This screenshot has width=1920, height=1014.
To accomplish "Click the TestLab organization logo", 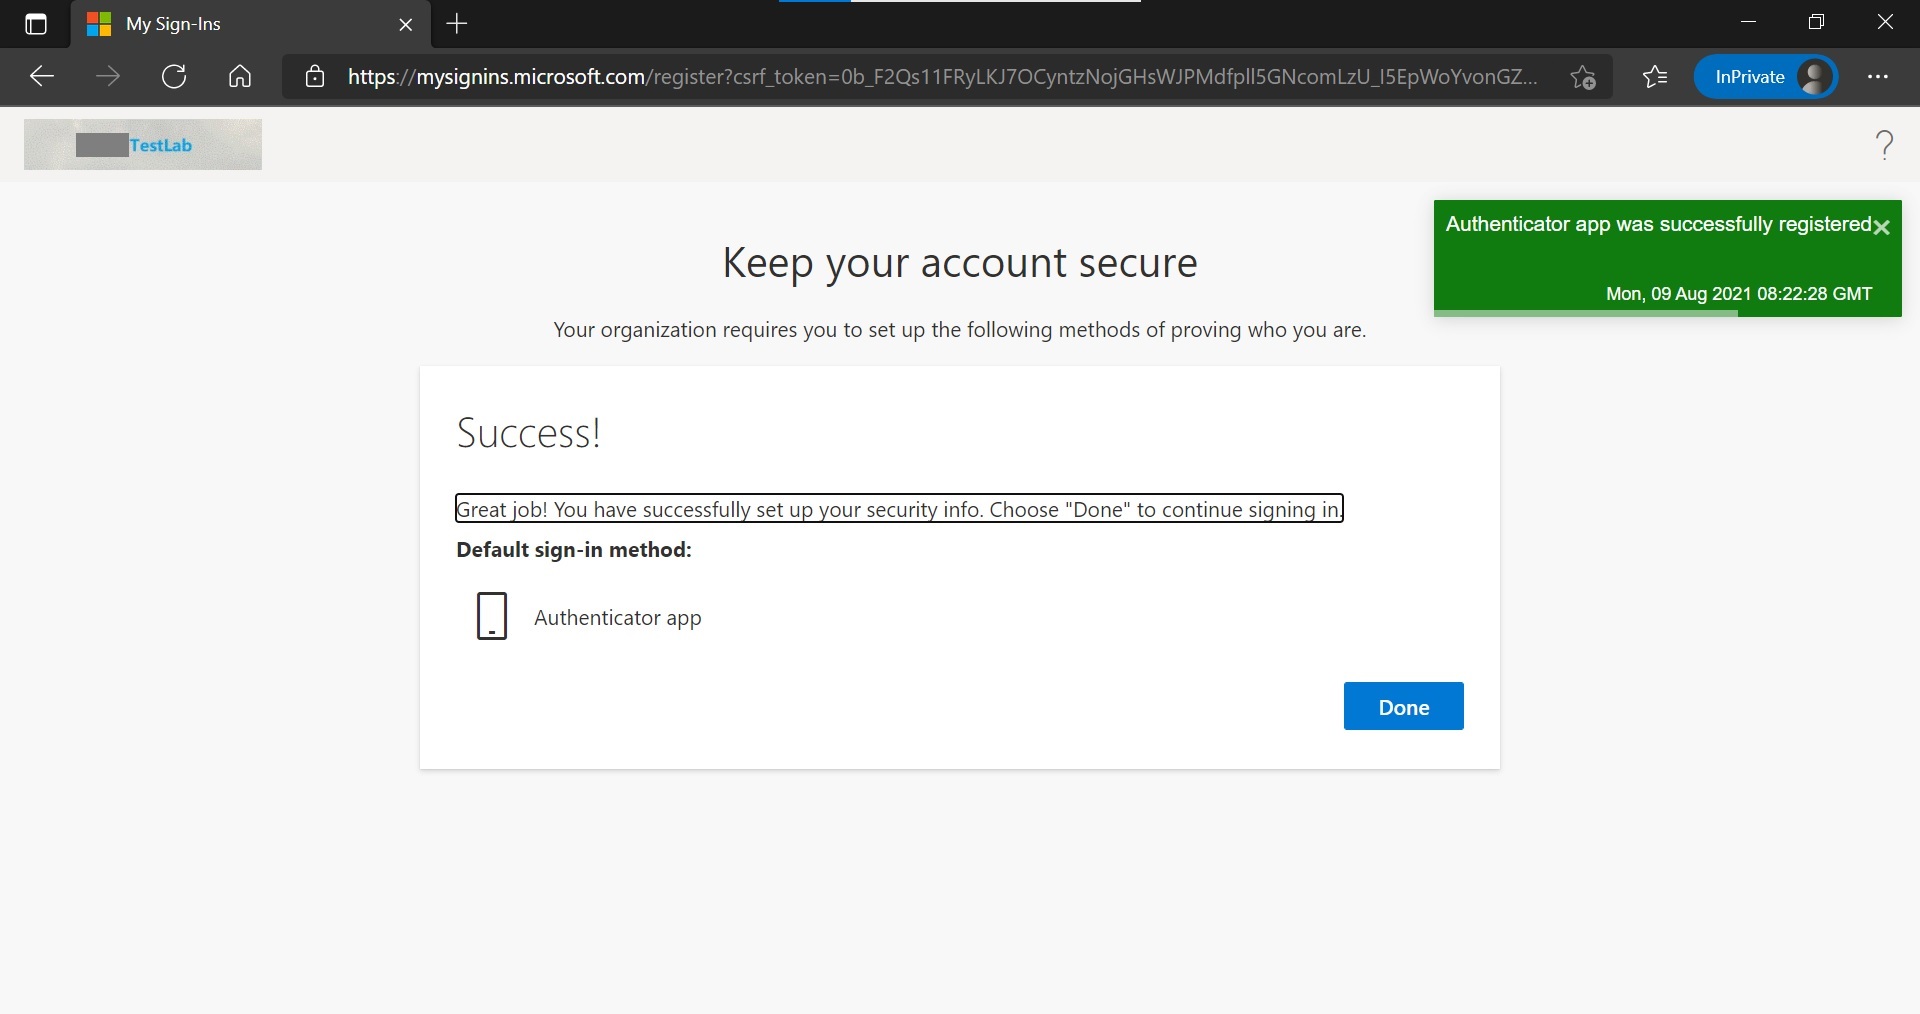I will (x=142, y=144).
